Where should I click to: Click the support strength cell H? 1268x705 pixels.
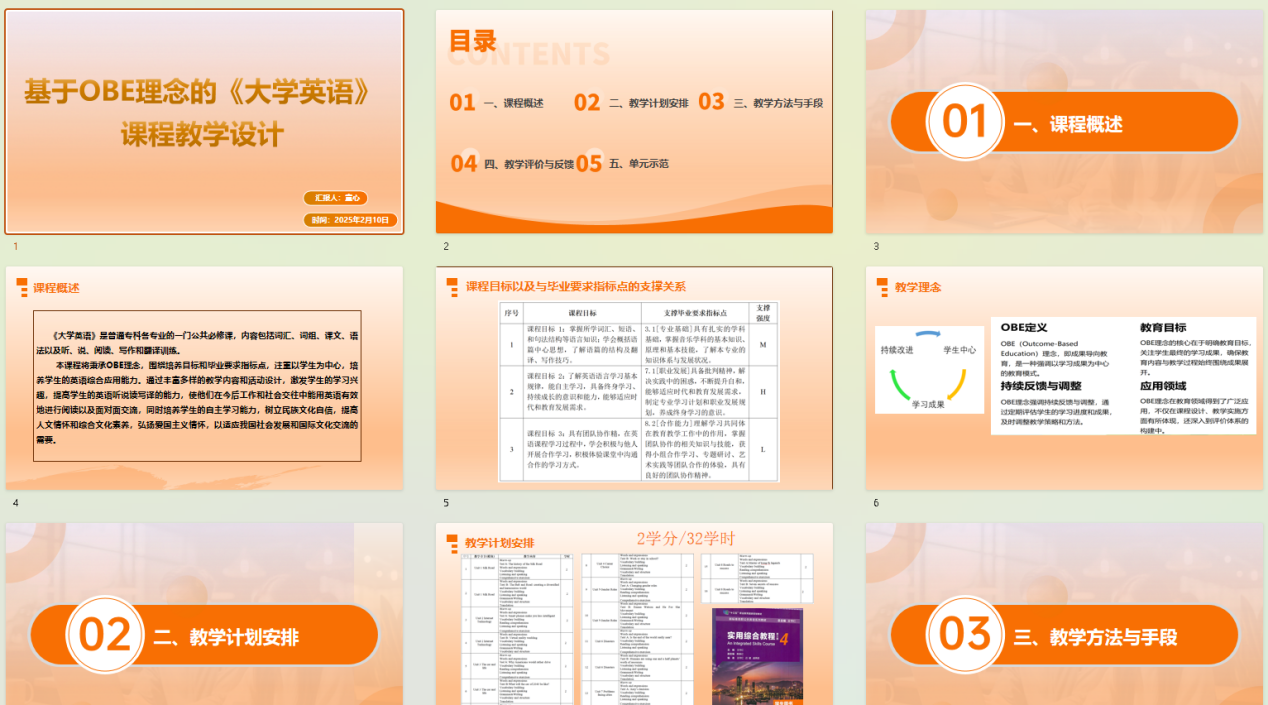[763, 391]
